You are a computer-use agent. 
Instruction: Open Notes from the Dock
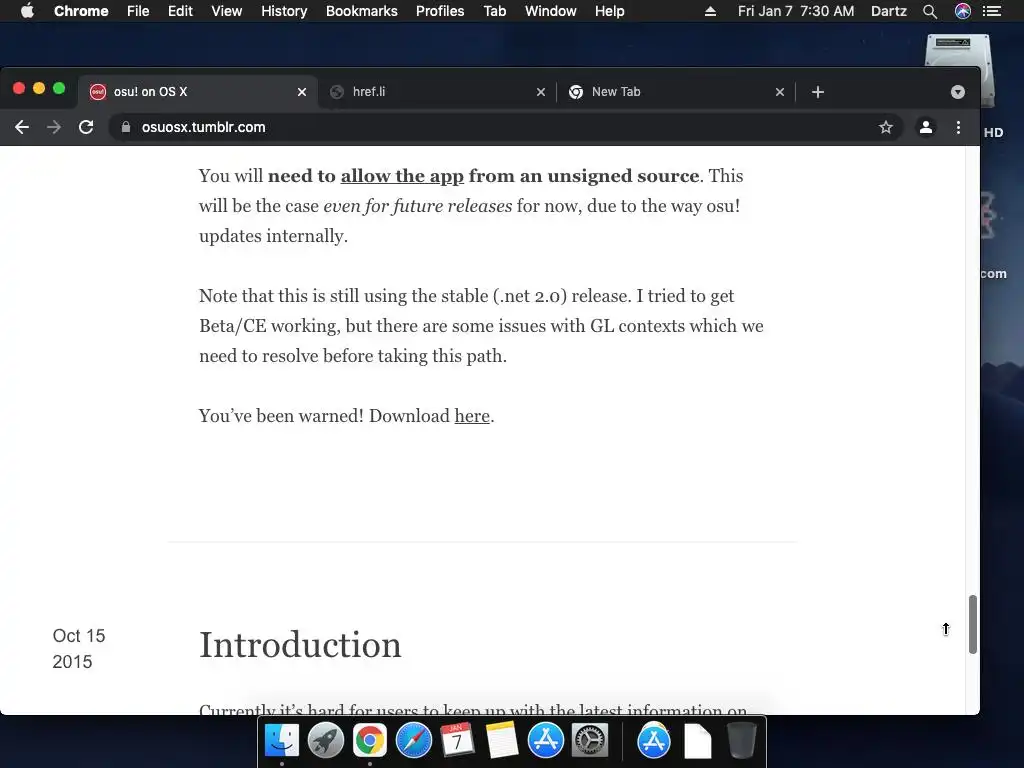(x=502, y=741)
